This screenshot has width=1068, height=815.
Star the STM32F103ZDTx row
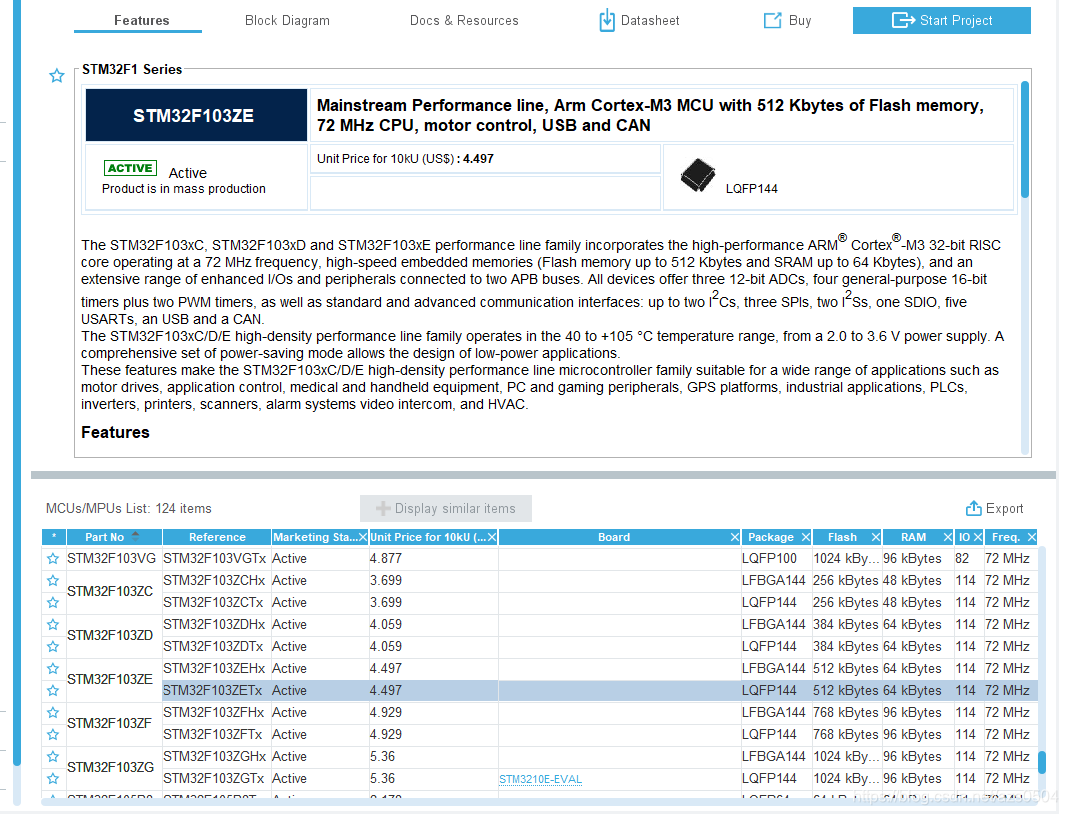click(53, 646)
